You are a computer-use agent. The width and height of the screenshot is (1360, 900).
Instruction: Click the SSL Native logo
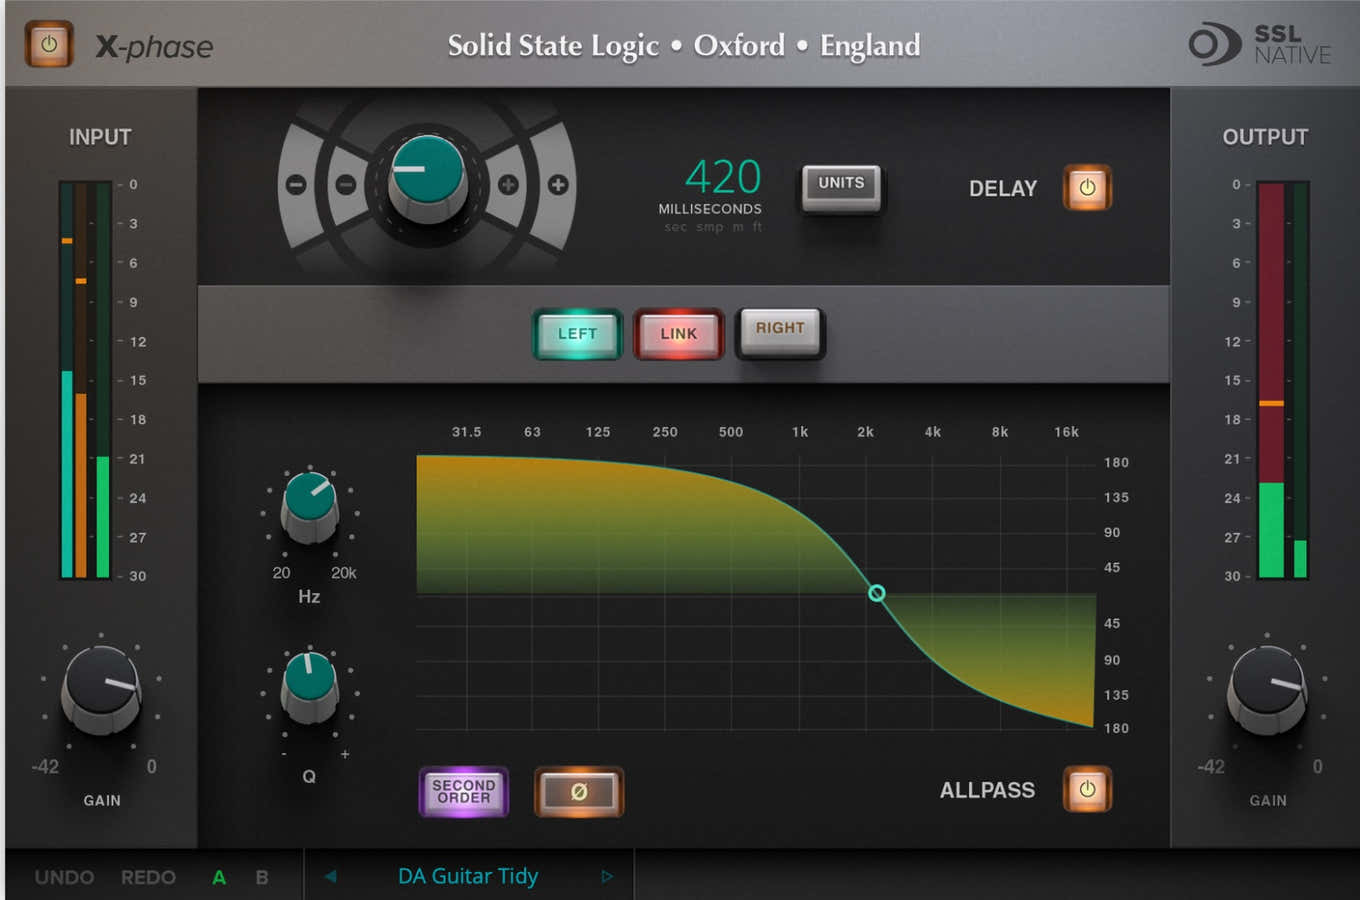(1260, 45)
